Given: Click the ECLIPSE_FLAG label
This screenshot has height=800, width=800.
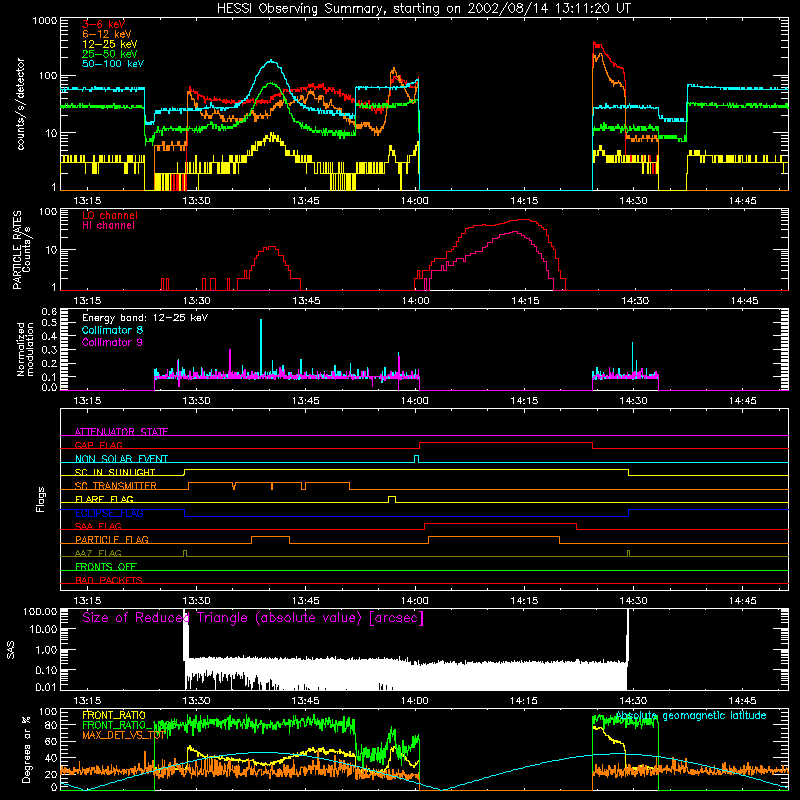Looking at the screenshot, I should tap(109, 513).
